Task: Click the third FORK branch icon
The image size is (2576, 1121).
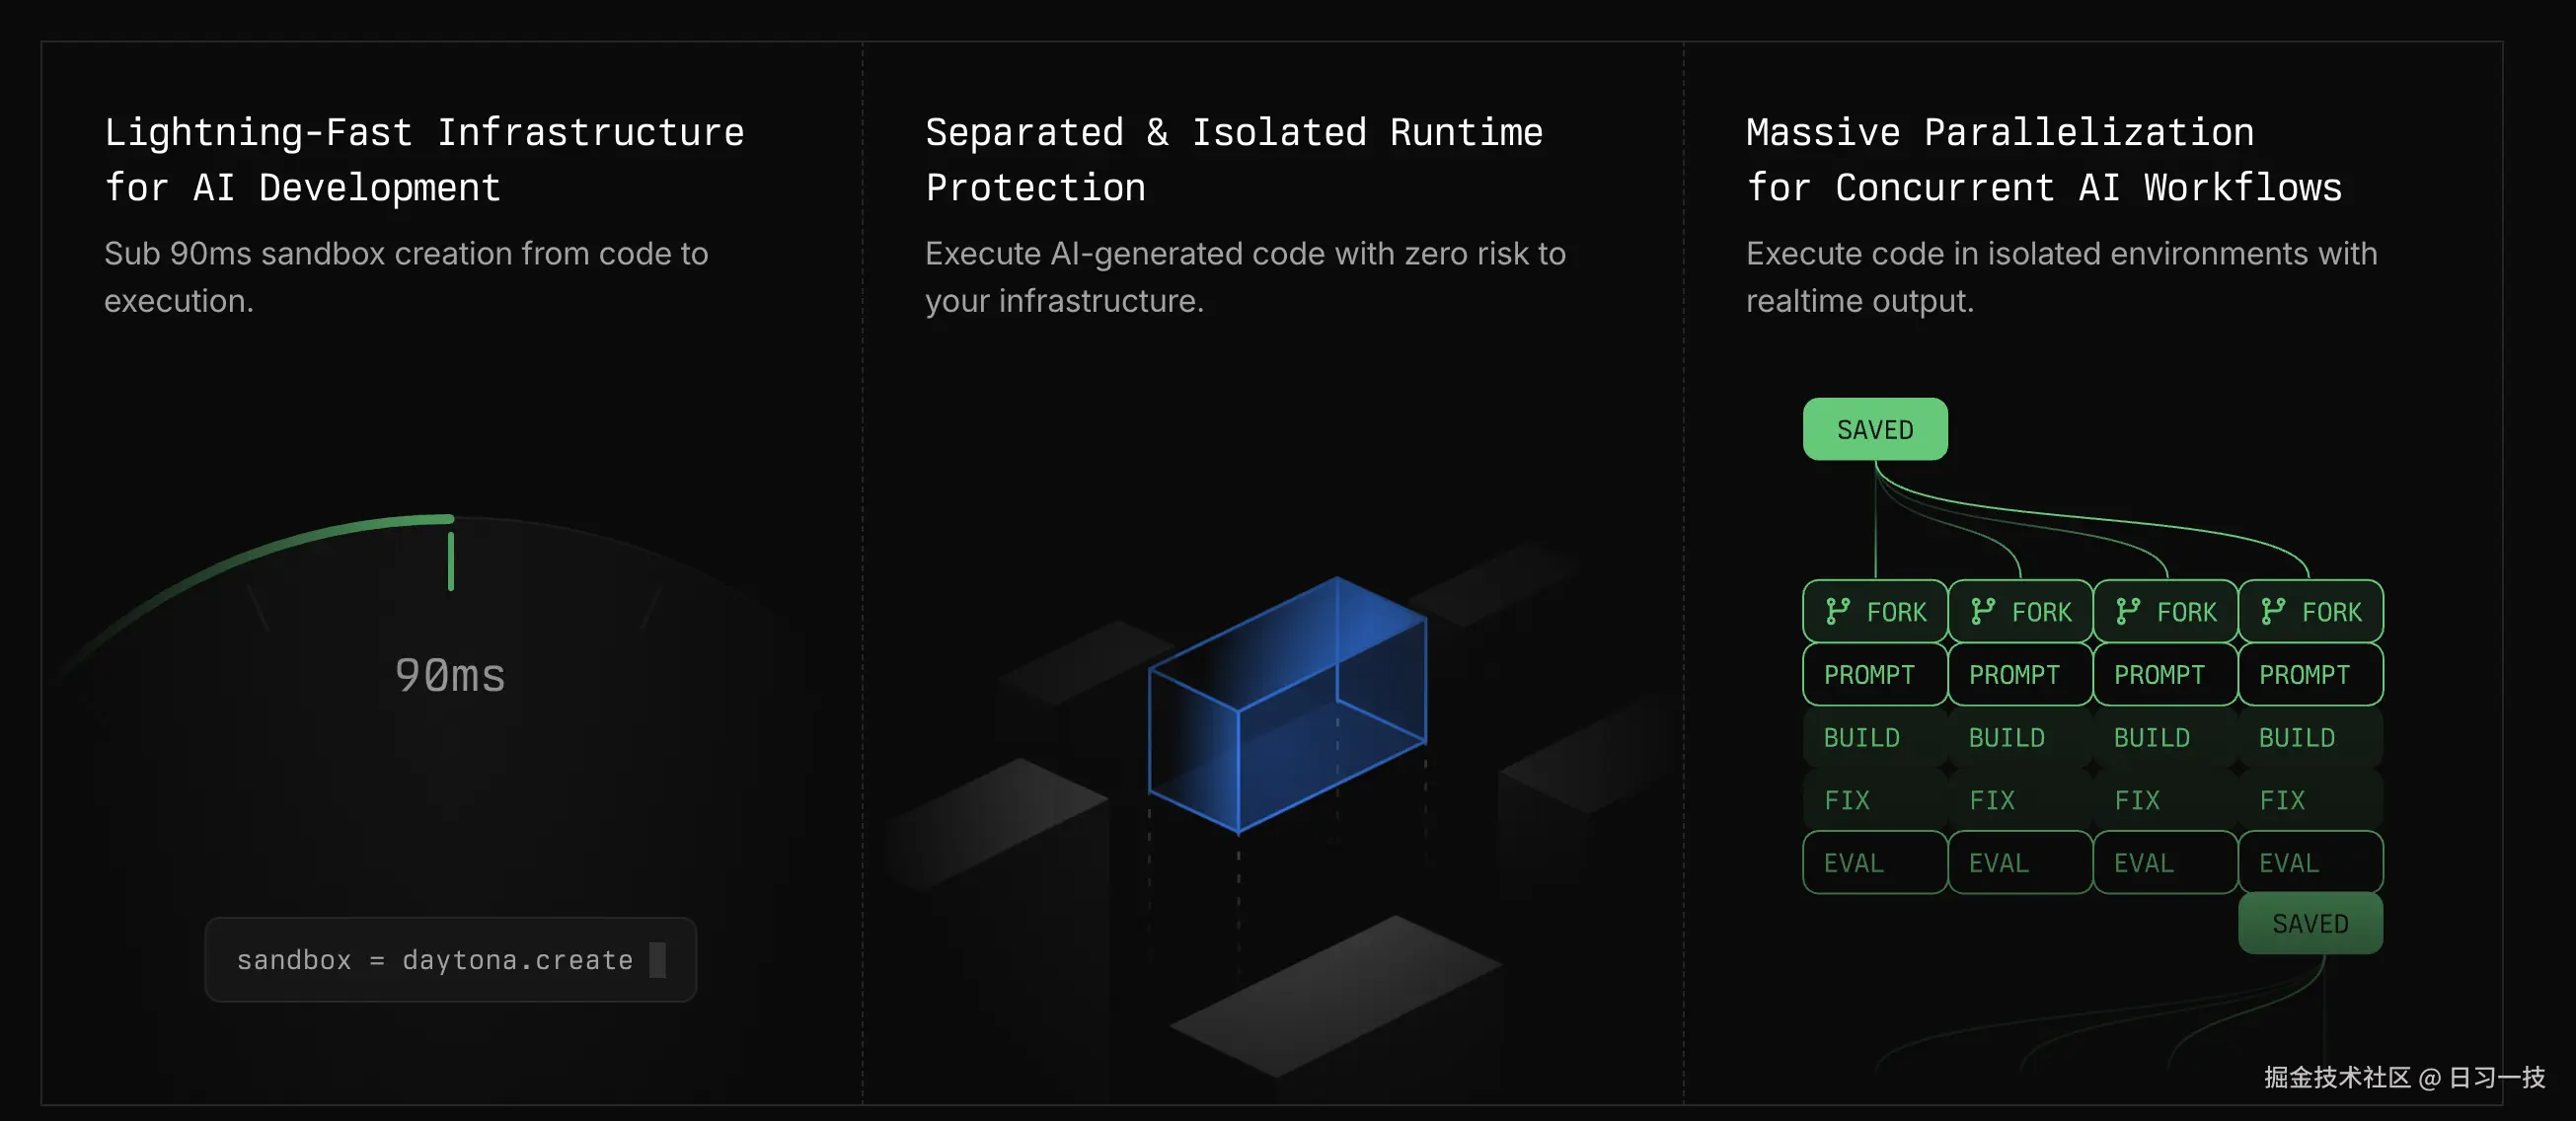Action: [2127, 611]
